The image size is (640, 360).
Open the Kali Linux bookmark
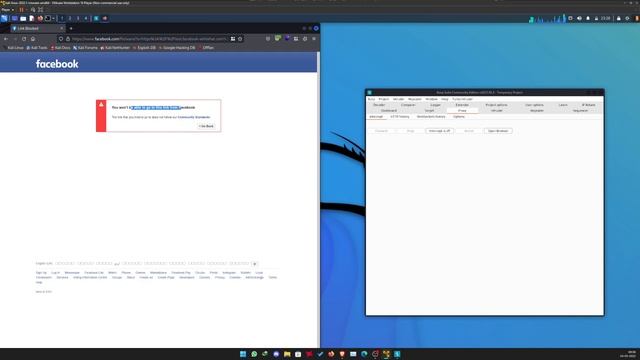[x=13, y=48]
